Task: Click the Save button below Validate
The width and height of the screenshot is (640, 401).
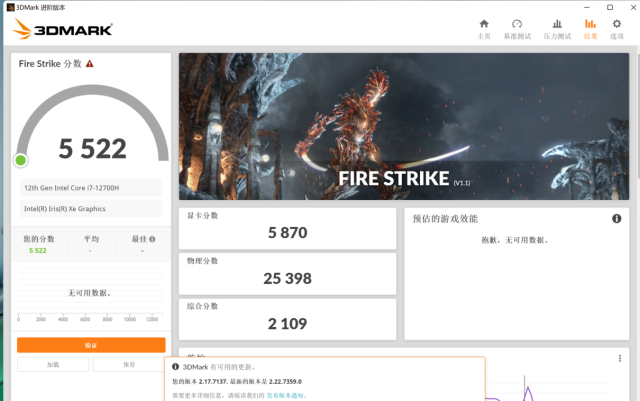Action: pos(129,364)
